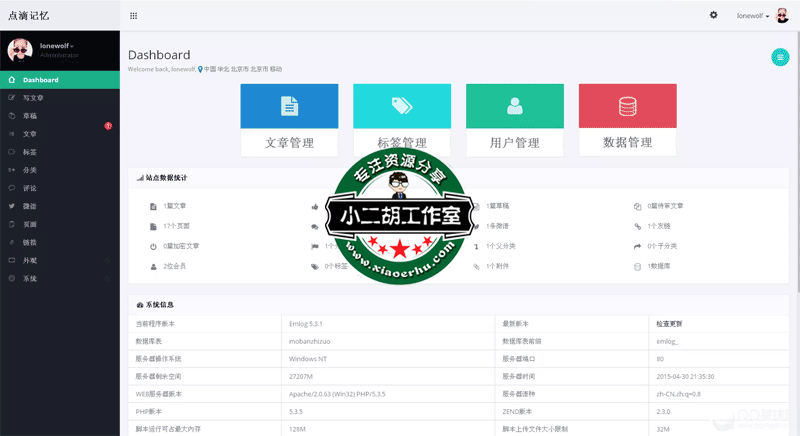Click the teal round menu button

(x=779, y=57)
